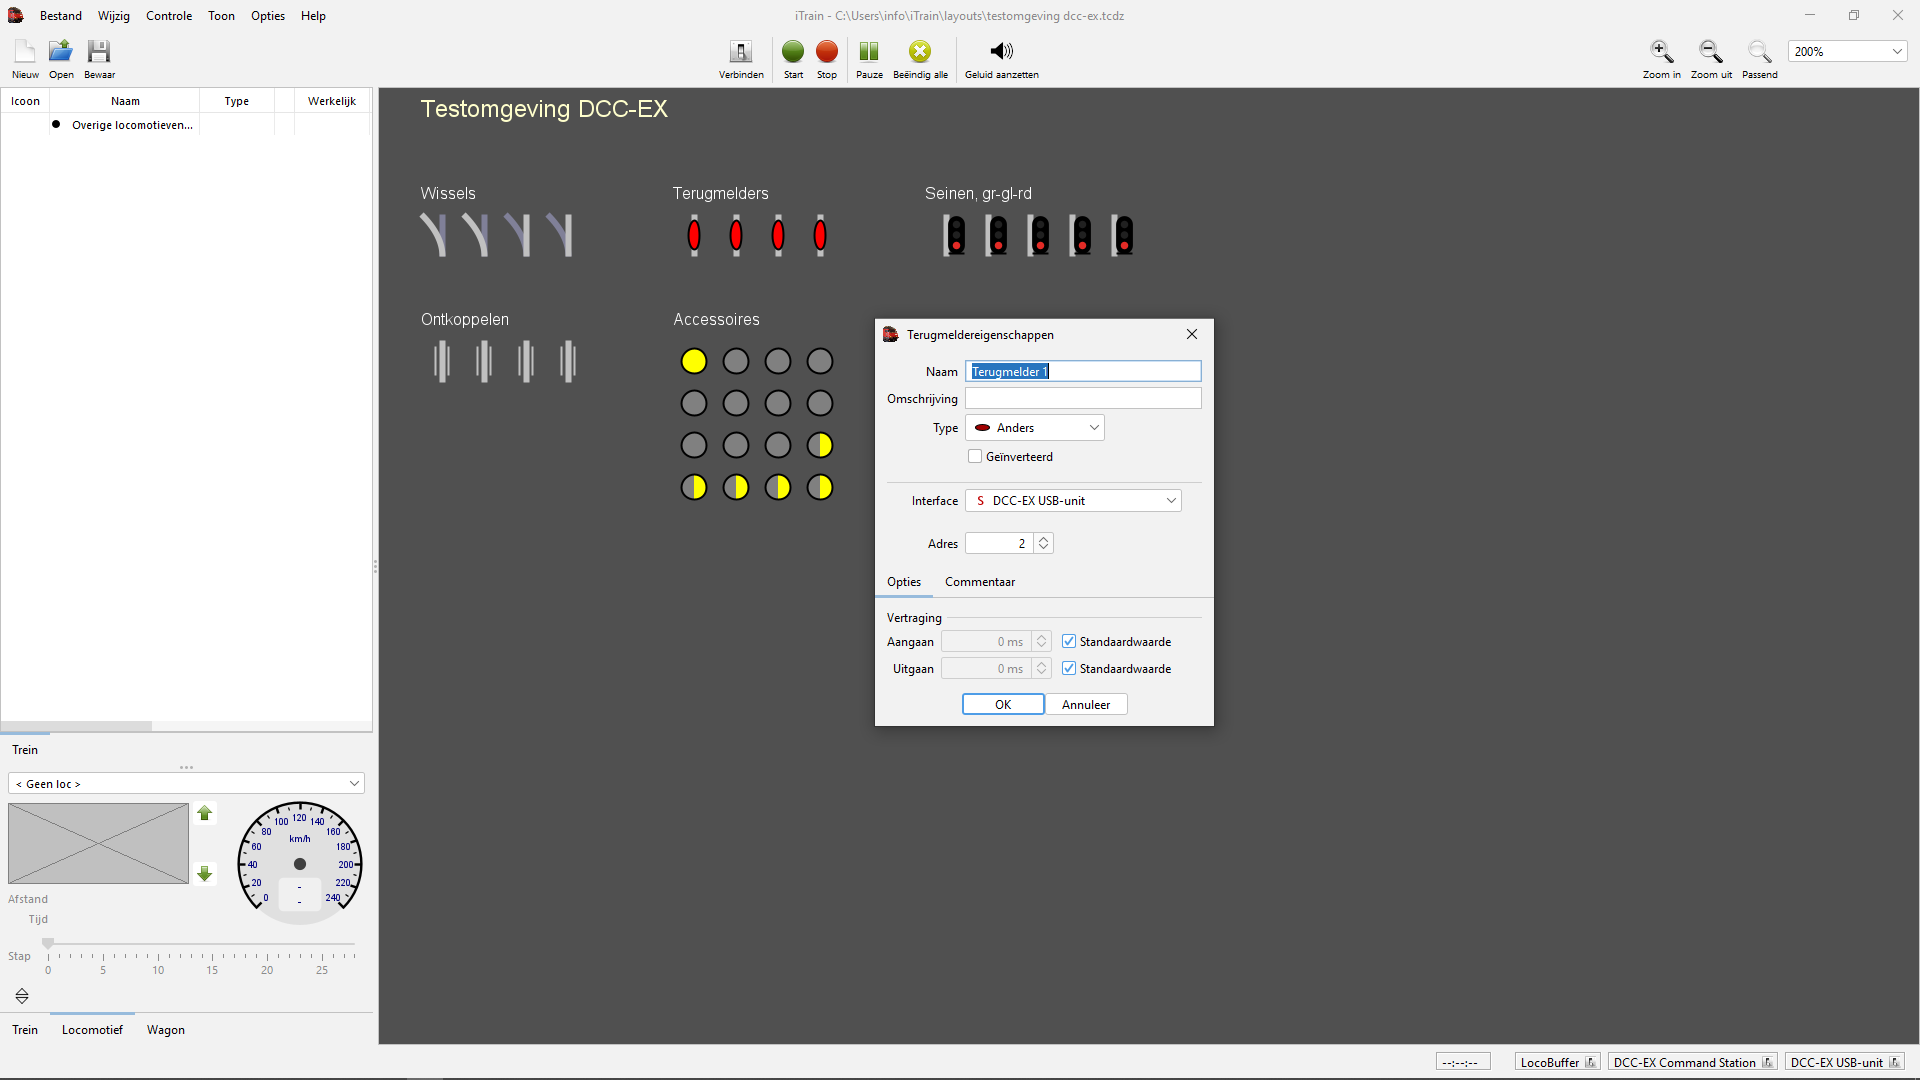Click the Beëindig alle icon
The image size is (1920, 1080).
click(919, 52)
